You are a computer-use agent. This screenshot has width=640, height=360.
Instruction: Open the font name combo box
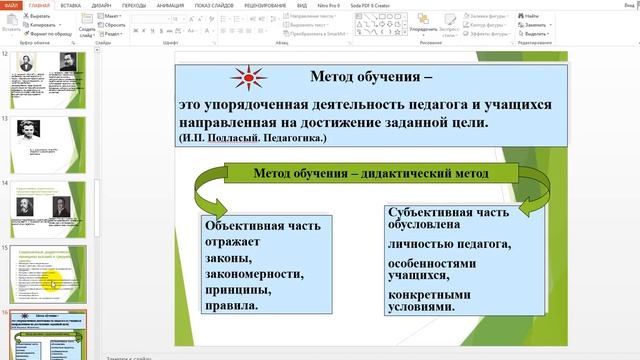coord(151,19)
